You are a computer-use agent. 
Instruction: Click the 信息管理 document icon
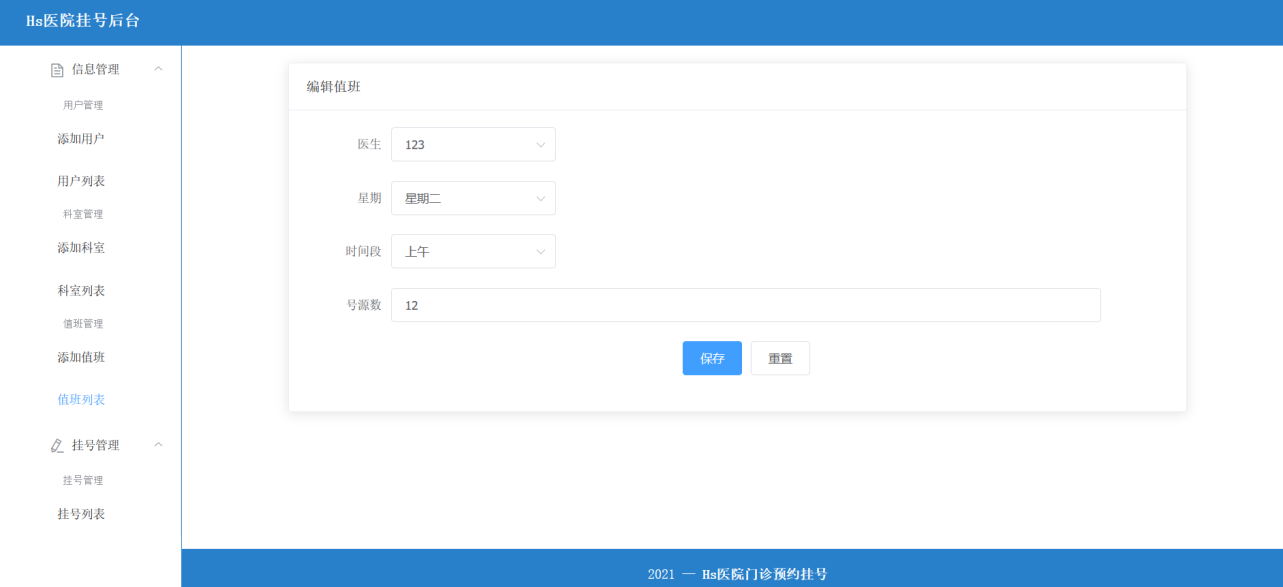57,70
